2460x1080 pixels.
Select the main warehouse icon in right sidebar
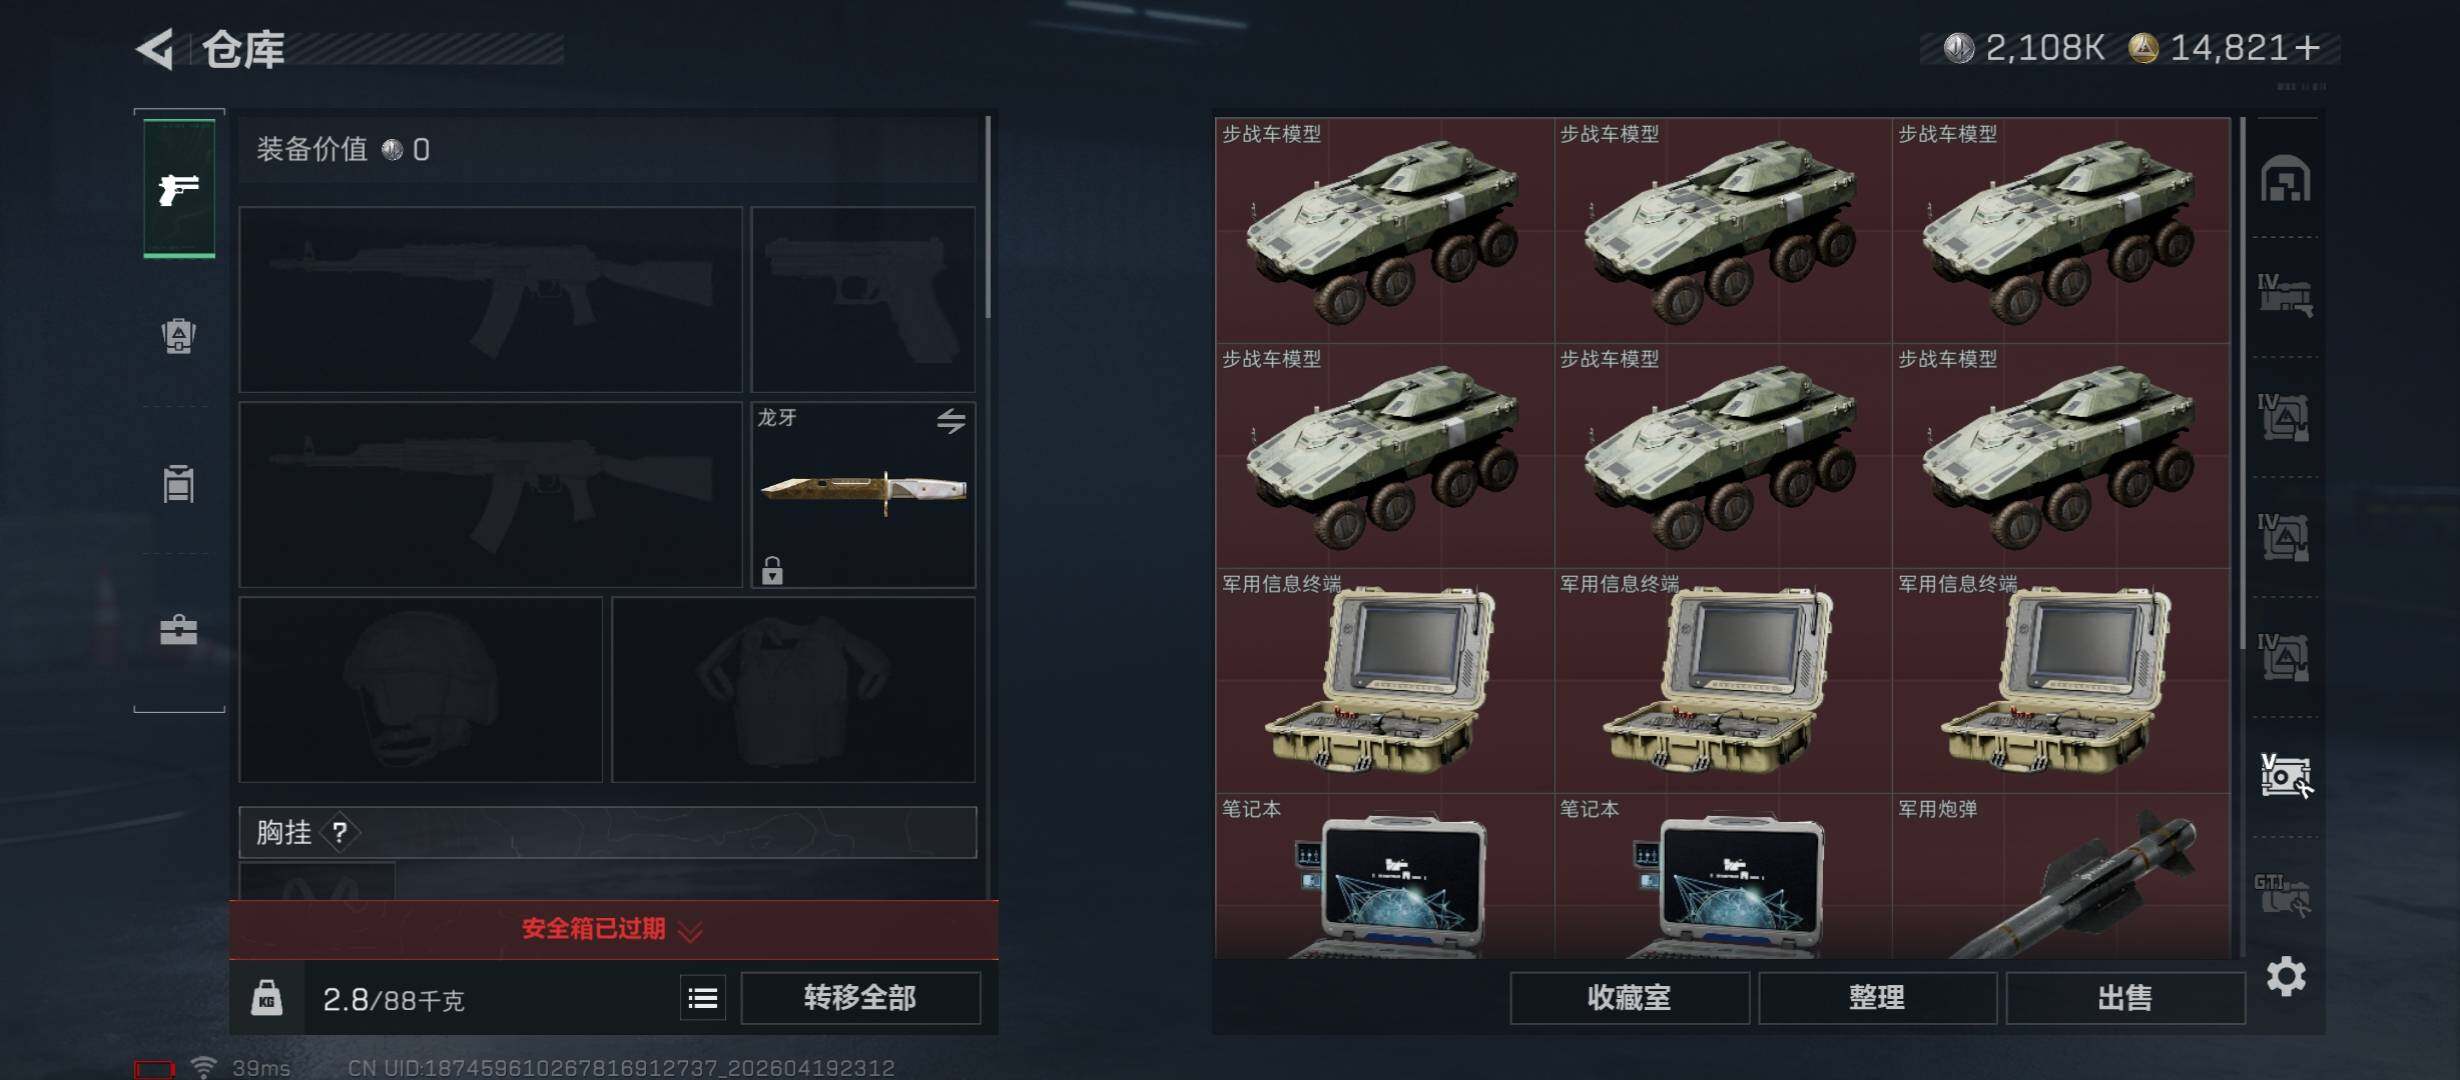click(2286, 179)
